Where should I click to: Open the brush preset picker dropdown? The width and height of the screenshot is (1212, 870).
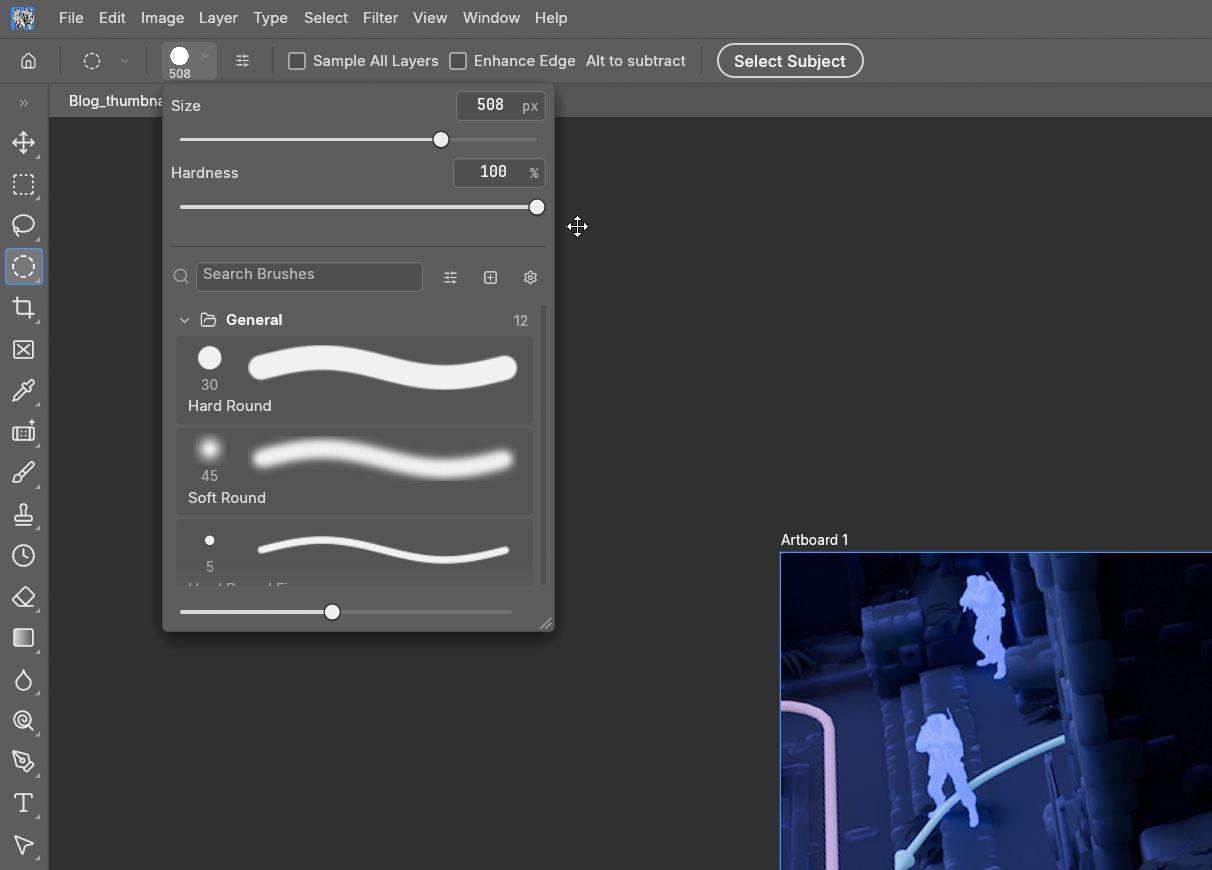coord(189,61)
